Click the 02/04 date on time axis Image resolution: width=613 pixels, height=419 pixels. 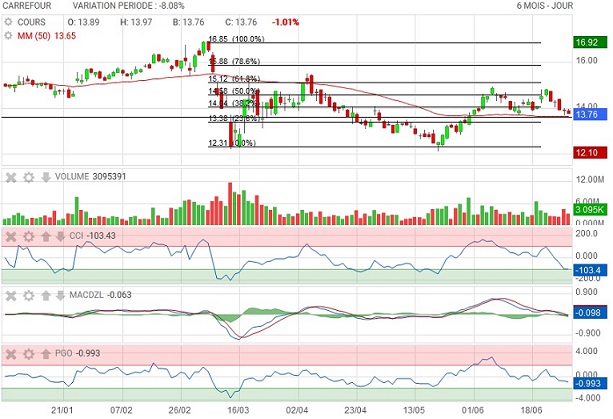pos(297,410)
